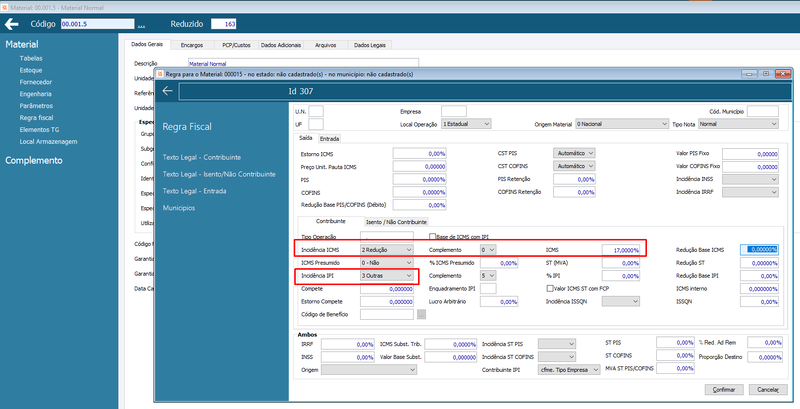Click the Confirmar button
The width and height of the screenshot is (800, 409).
tap(723, 390)
